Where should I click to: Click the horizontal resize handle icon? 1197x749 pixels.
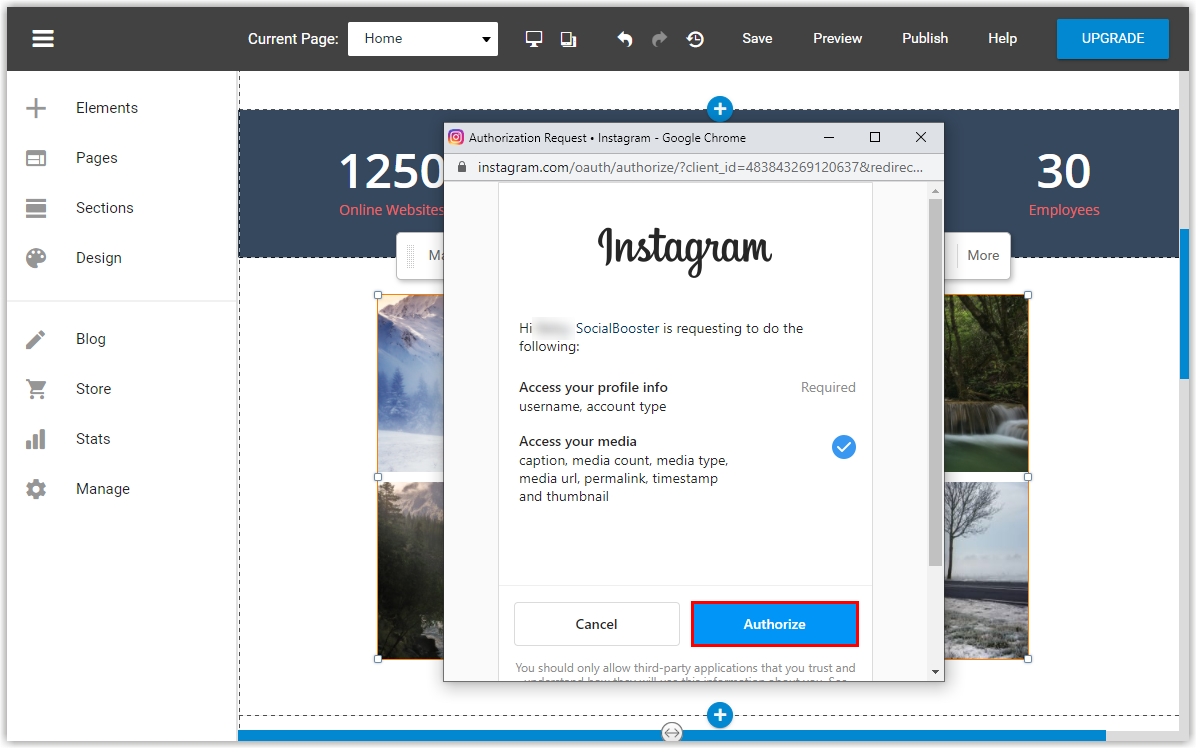672,733
